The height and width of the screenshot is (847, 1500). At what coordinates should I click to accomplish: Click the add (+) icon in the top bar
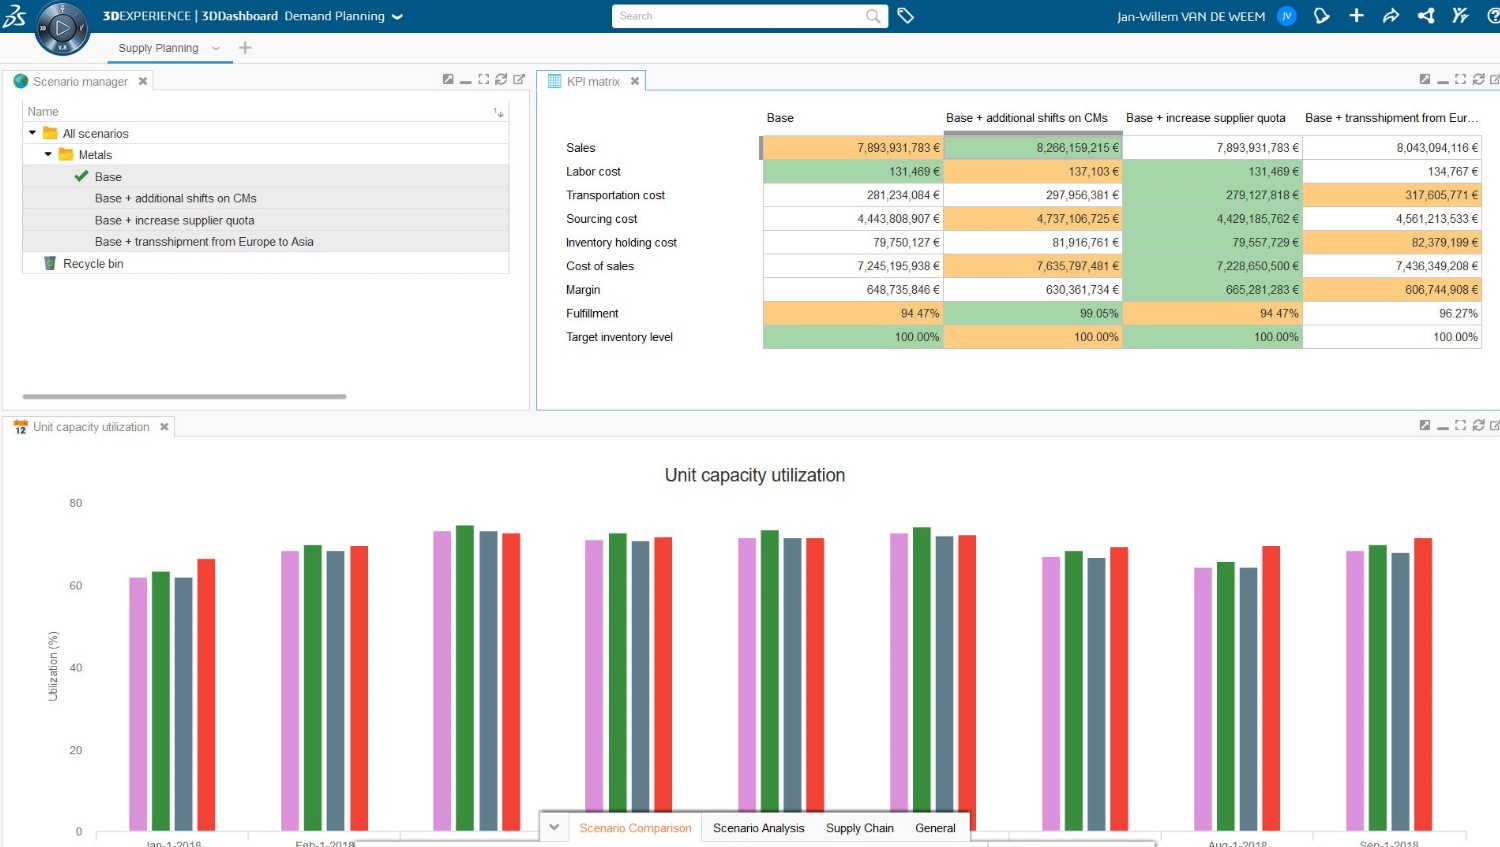click(x=1356, y=16)
